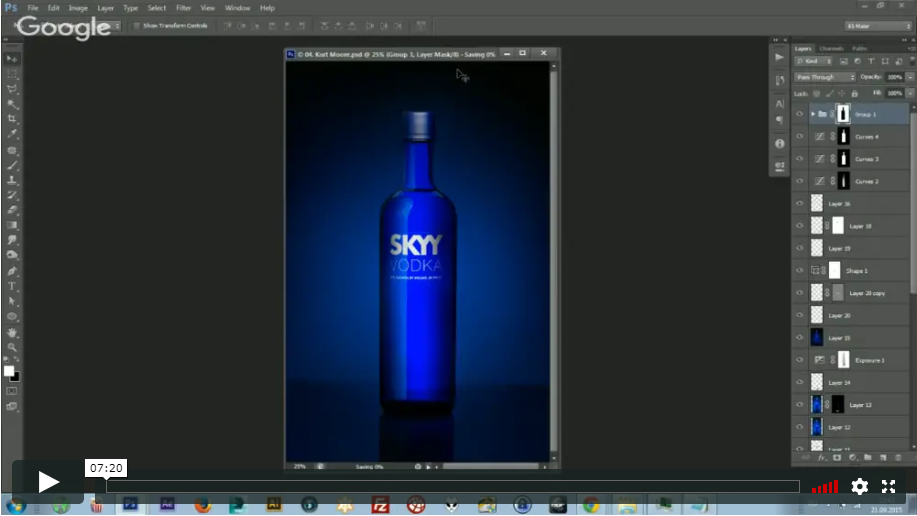Screen dimensions: 917x516
Task: Open Chrome from the taskbar
Action: point(591,504)
